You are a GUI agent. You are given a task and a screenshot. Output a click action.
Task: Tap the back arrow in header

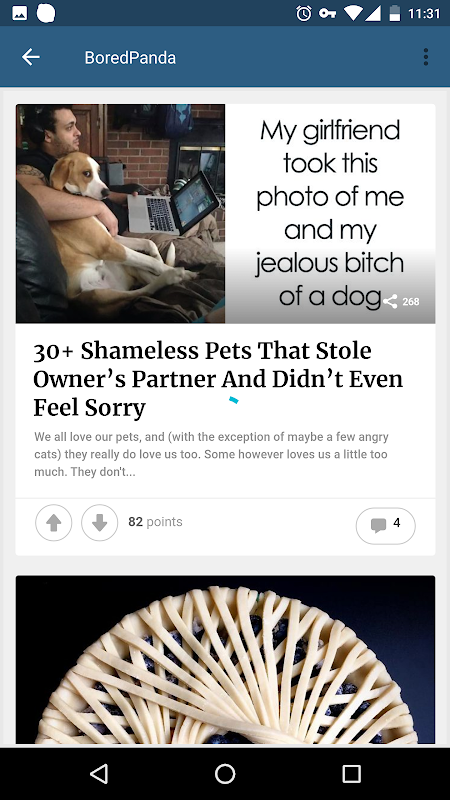click(x=31, y=57)
